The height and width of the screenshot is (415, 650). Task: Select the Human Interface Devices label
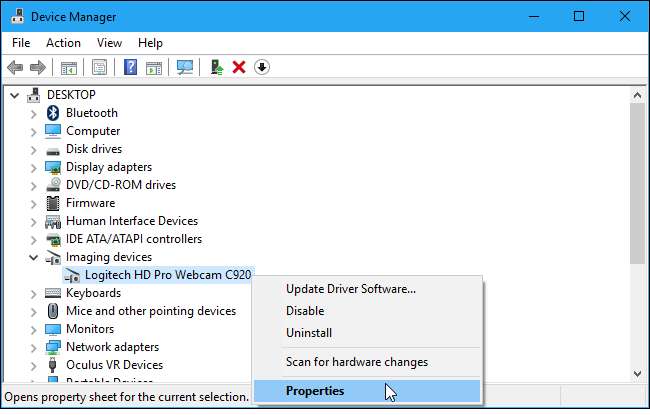point(132,221)
